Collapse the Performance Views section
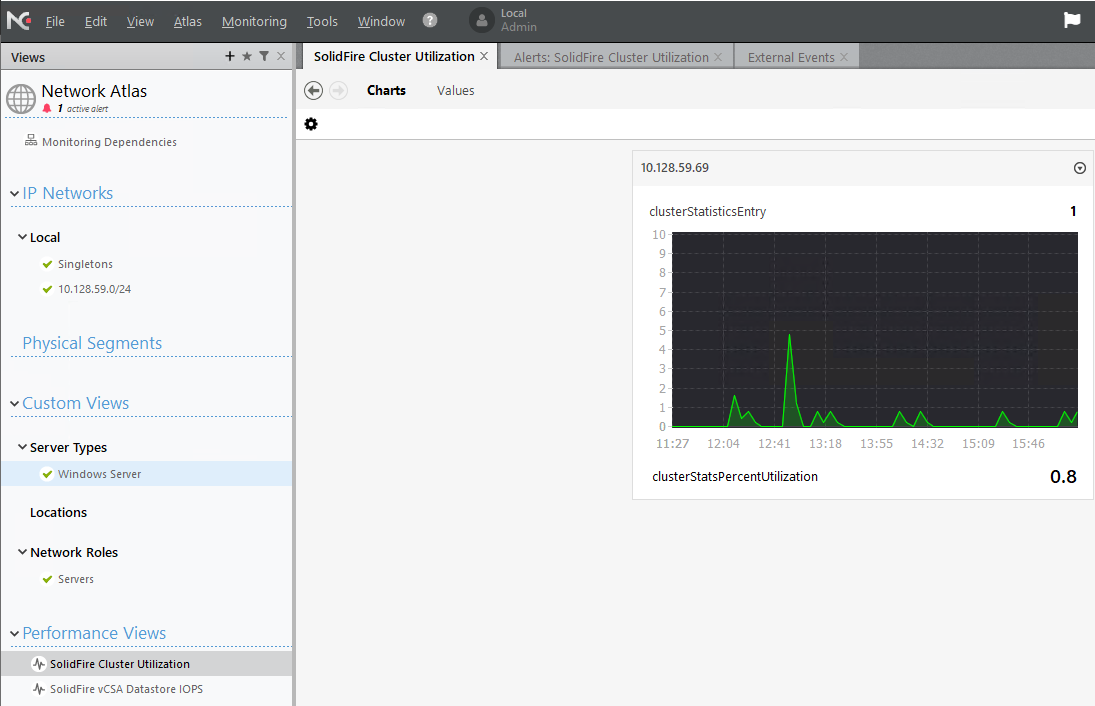 coord(15,633)
